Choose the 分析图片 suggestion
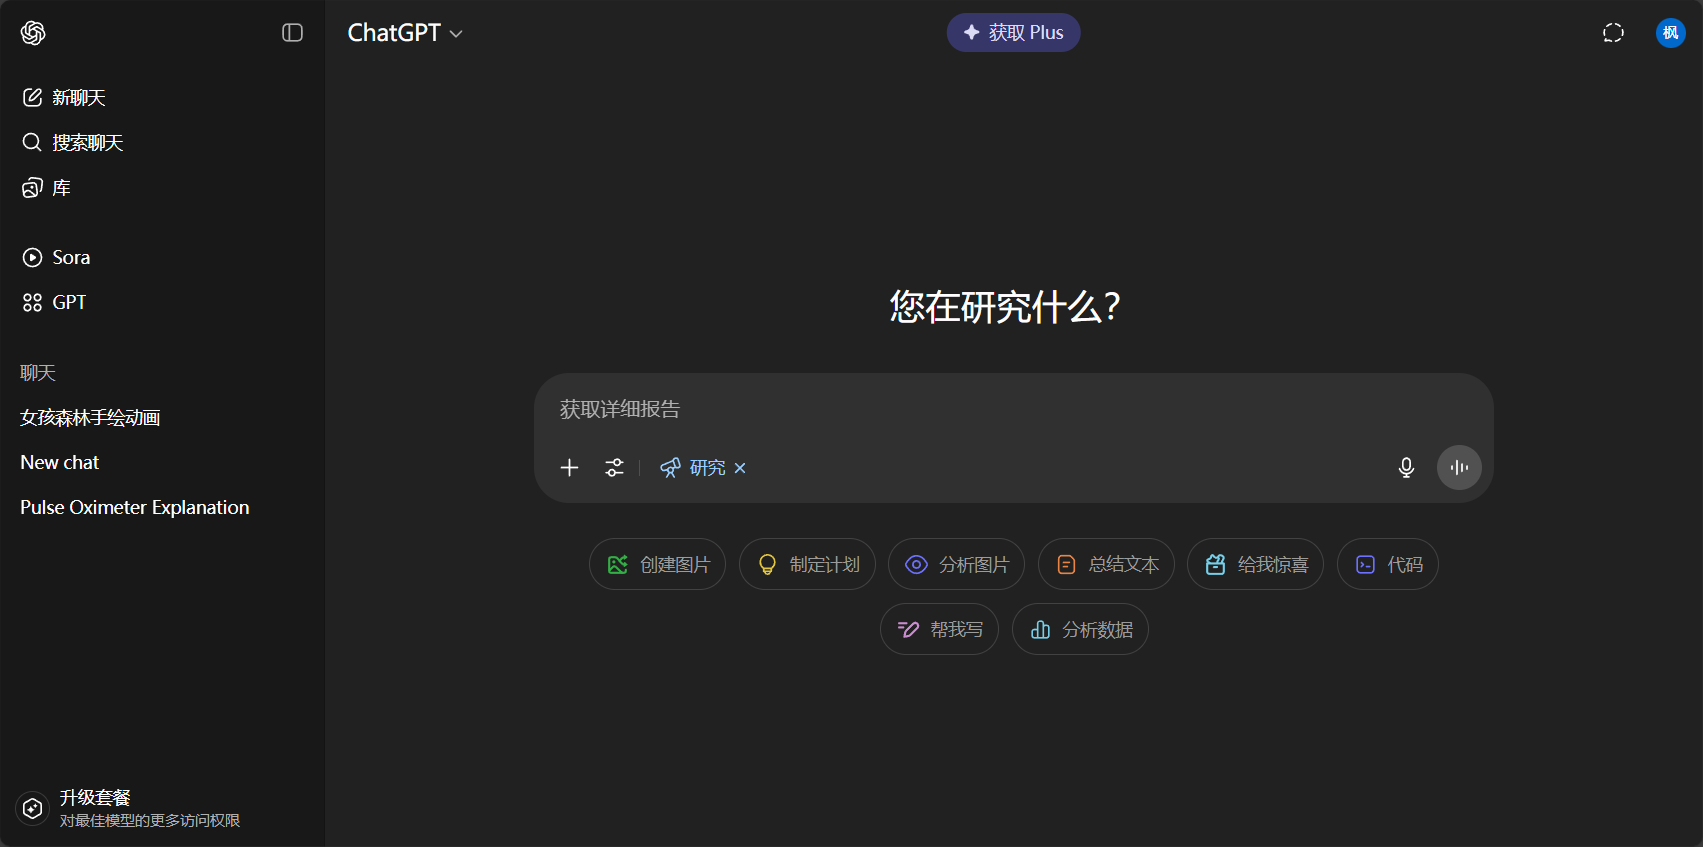The width and height of the screenshot is (1703, 847). point(956,564)
